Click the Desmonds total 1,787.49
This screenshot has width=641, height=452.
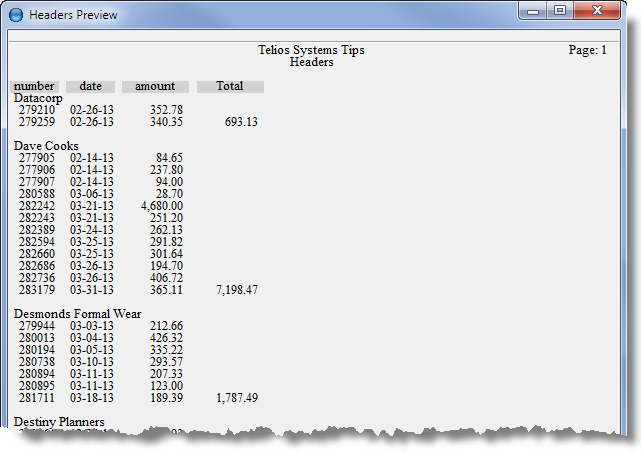(237, 398)
